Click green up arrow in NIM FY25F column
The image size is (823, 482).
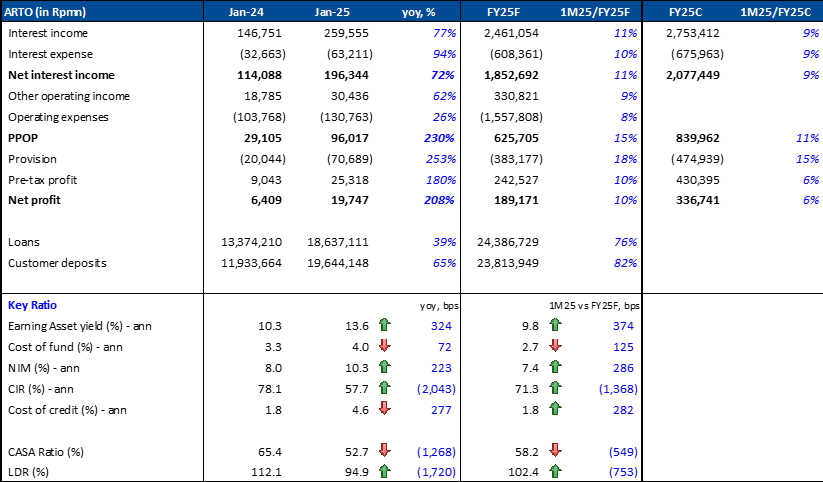click(555, 366)
